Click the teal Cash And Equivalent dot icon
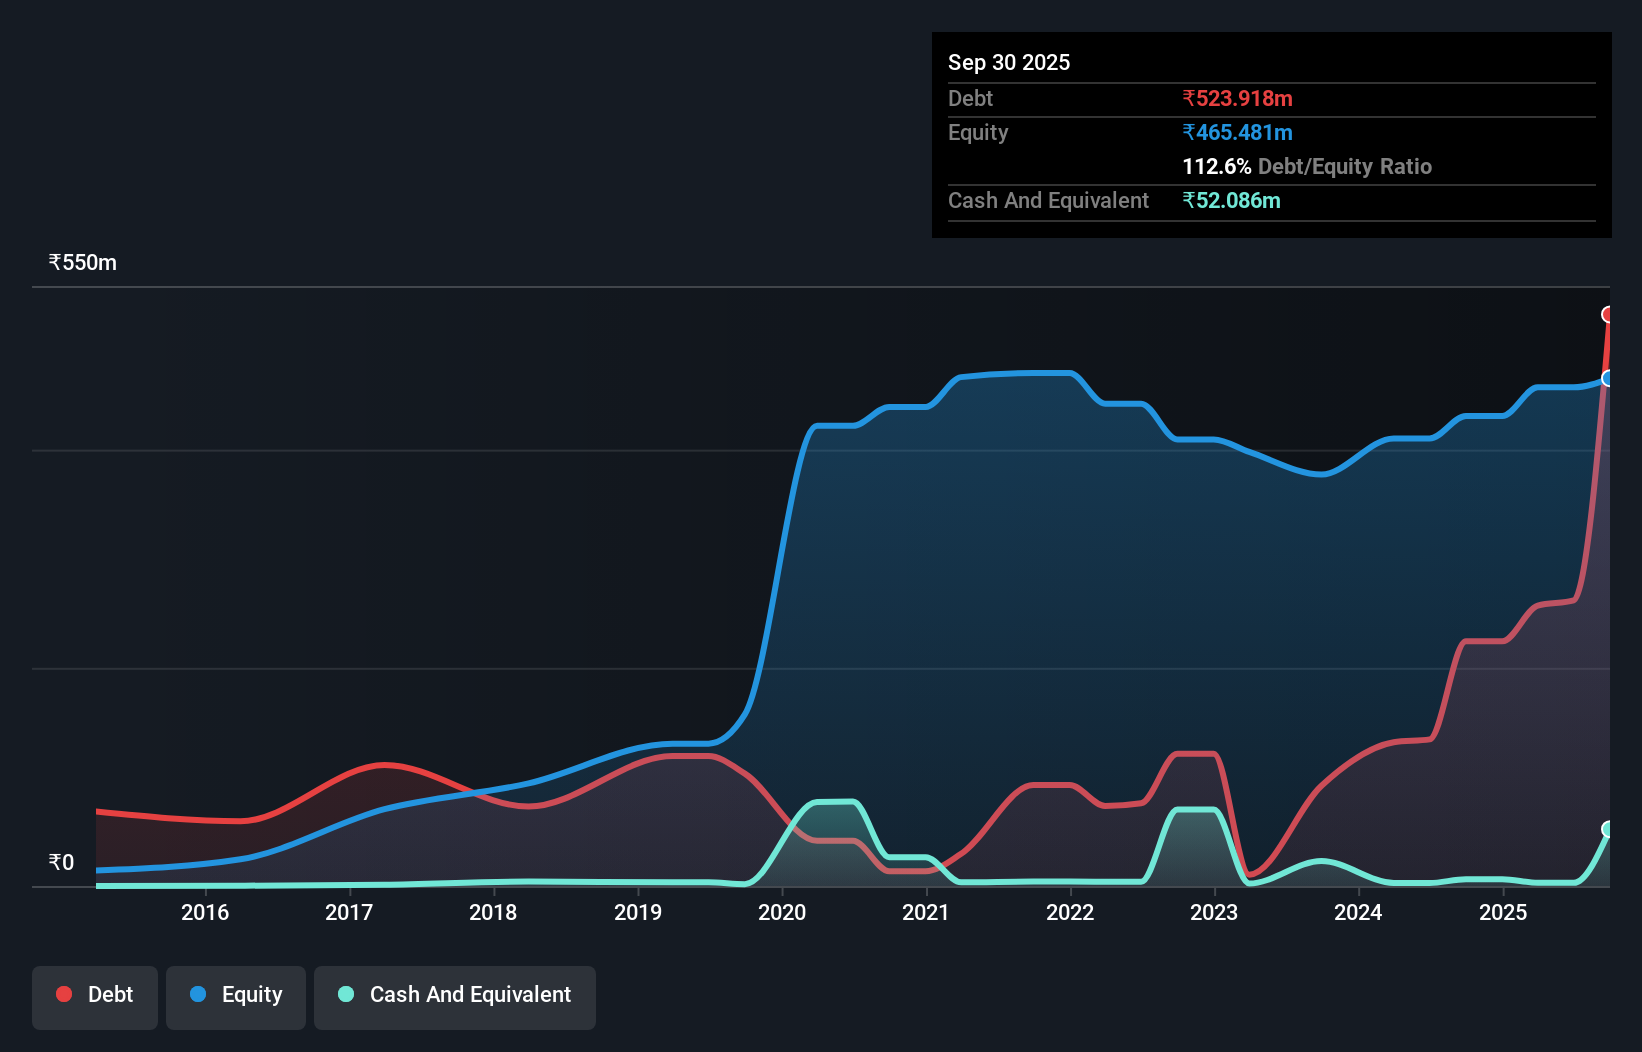The width and height of the screenshot is (1642, 1052). [x=345, y=994]
